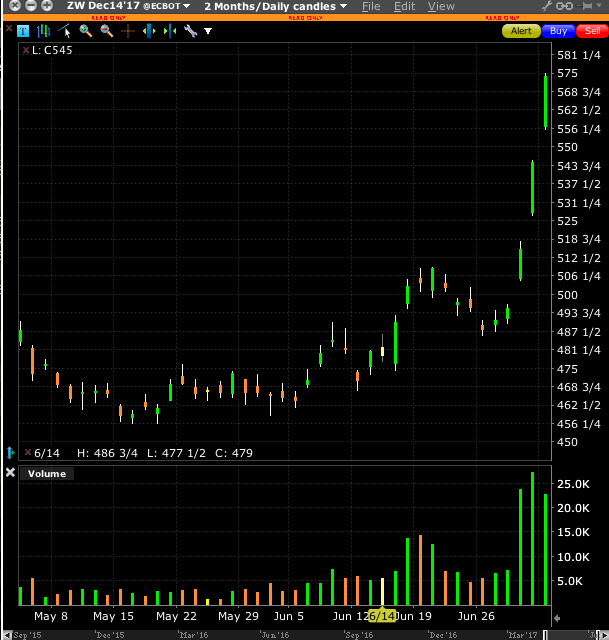Click the expand time axis arrows icon
The image size is (609, 640).
point(148,31)
